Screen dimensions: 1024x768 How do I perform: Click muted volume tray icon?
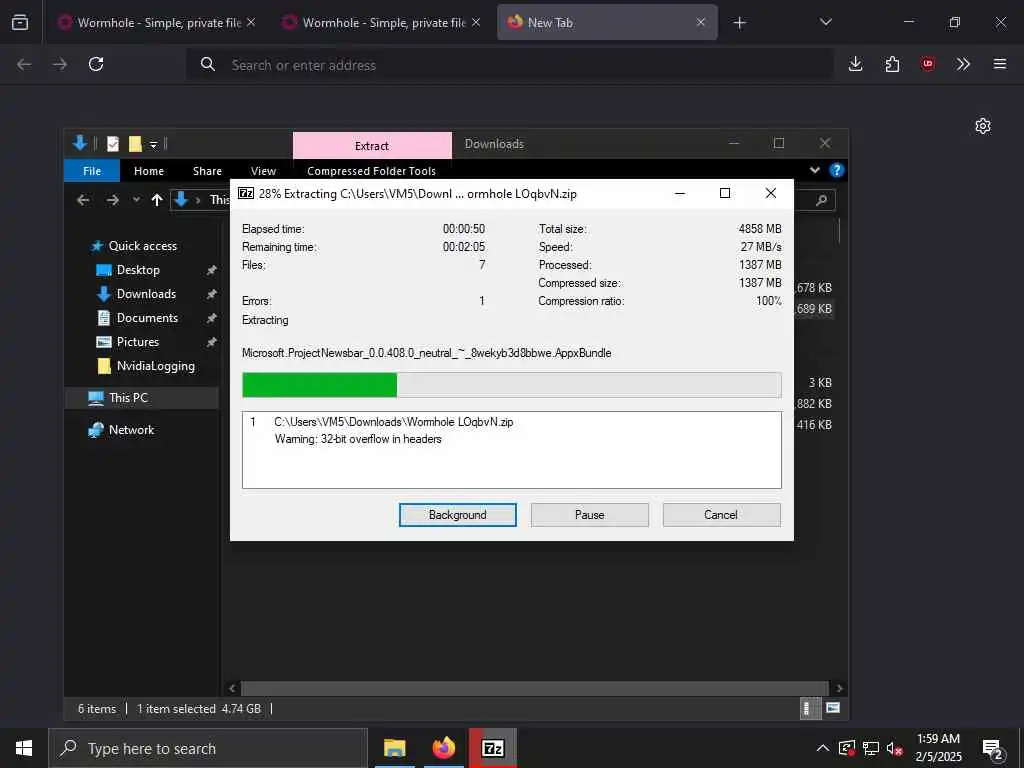point(894,748)
